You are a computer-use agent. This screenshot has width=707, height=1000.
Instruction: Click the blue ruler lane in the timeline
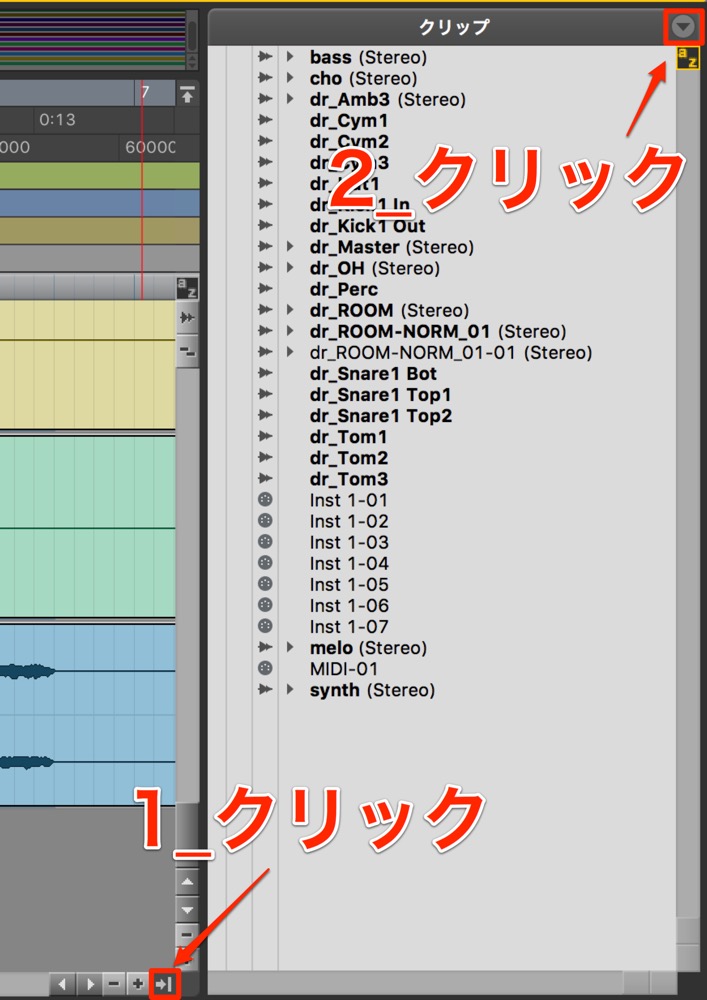99,203
